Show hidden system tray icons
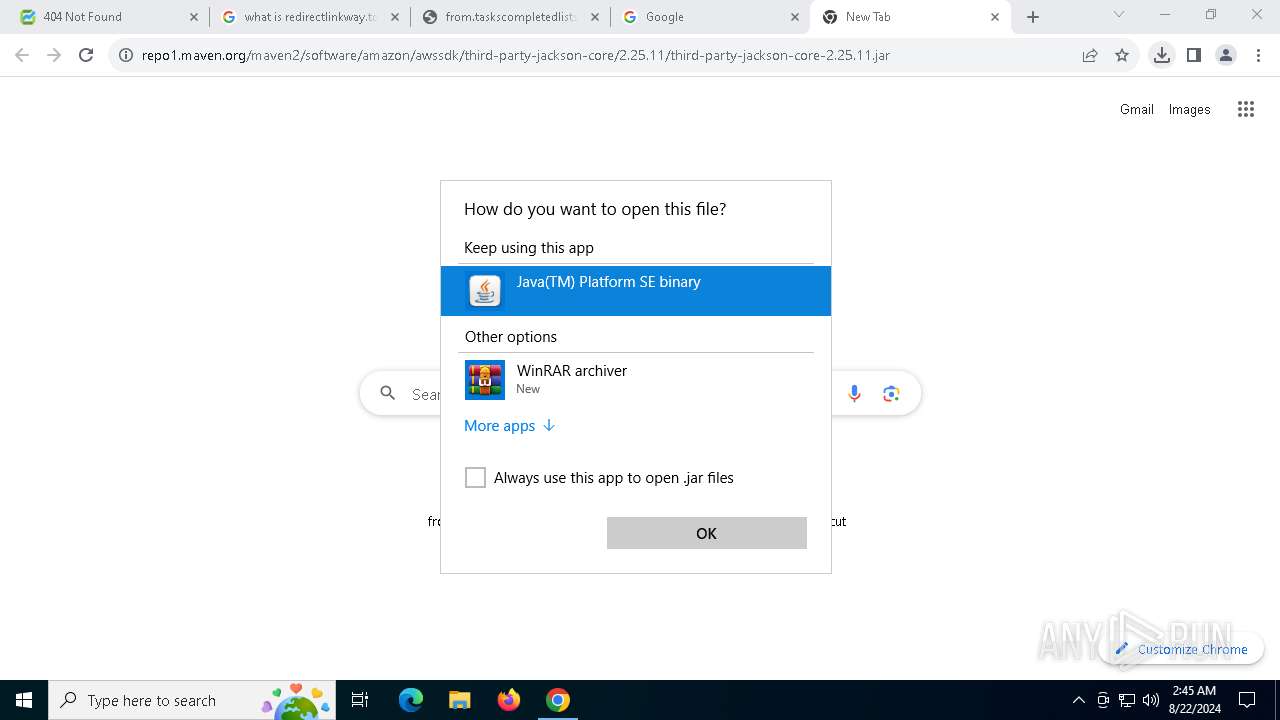Image resolution: width=1280 pixels, height=720 pixels. pyautogui.click(x=1078, y=700)
